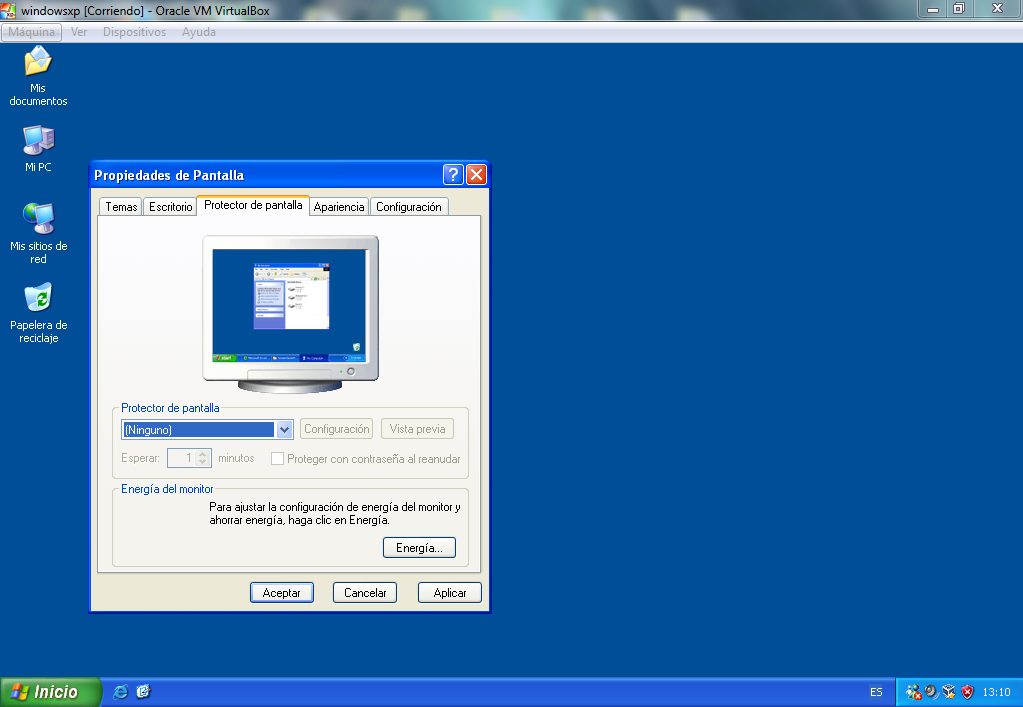Switch to the Escritorio tab
The height and width of the screenshot is (707, 1023).
click(170, 207)
